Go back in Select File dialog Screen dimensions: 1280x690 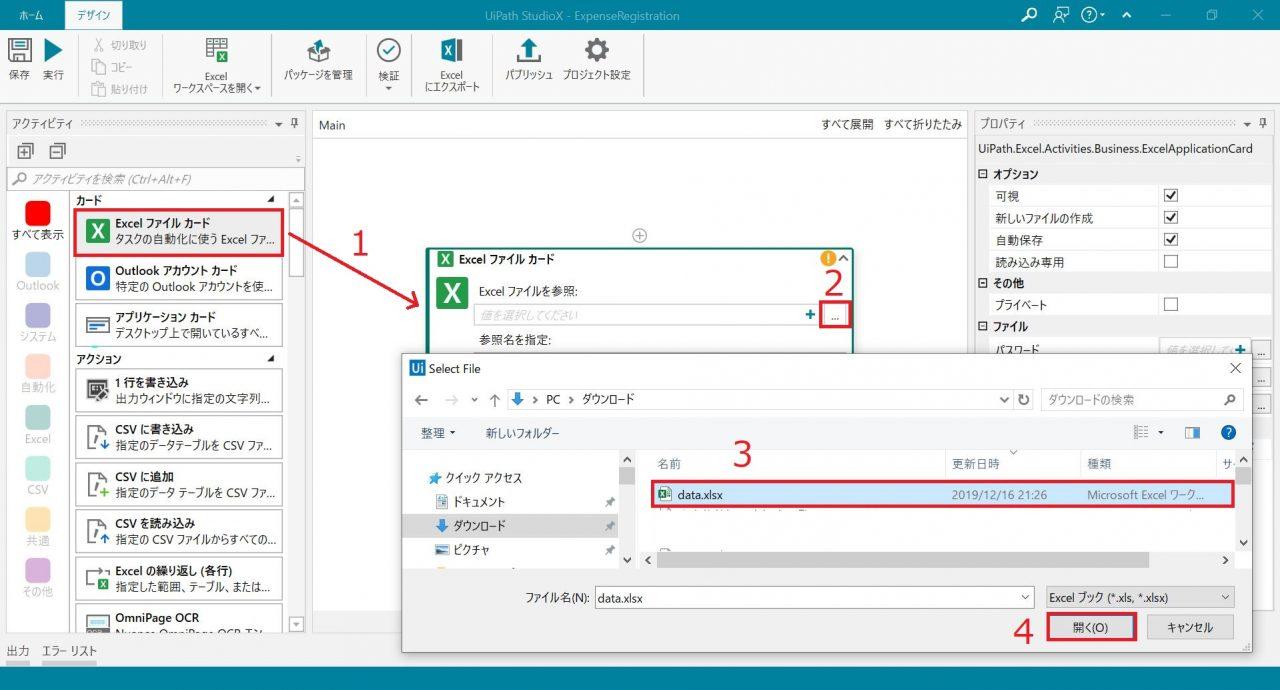click(x=422, y=400)
